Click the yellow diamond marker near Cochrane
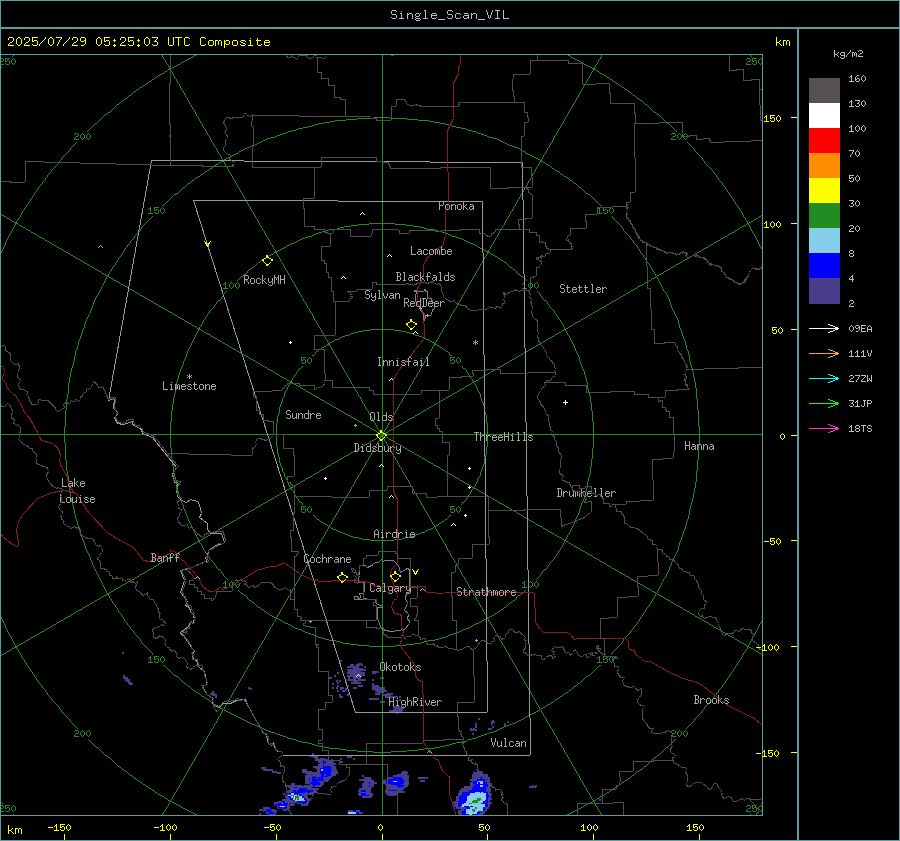Viewport: 900px width, 841px height. click(342, 577)
